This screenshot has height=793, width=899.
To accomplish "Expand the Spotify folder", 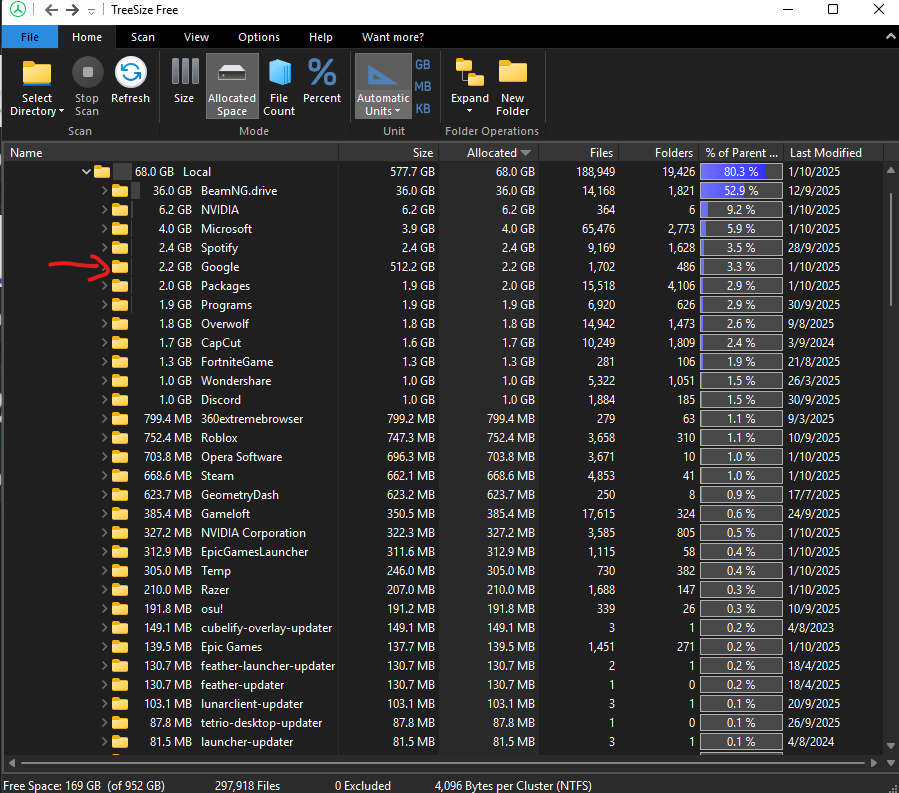I will (104, 248).
